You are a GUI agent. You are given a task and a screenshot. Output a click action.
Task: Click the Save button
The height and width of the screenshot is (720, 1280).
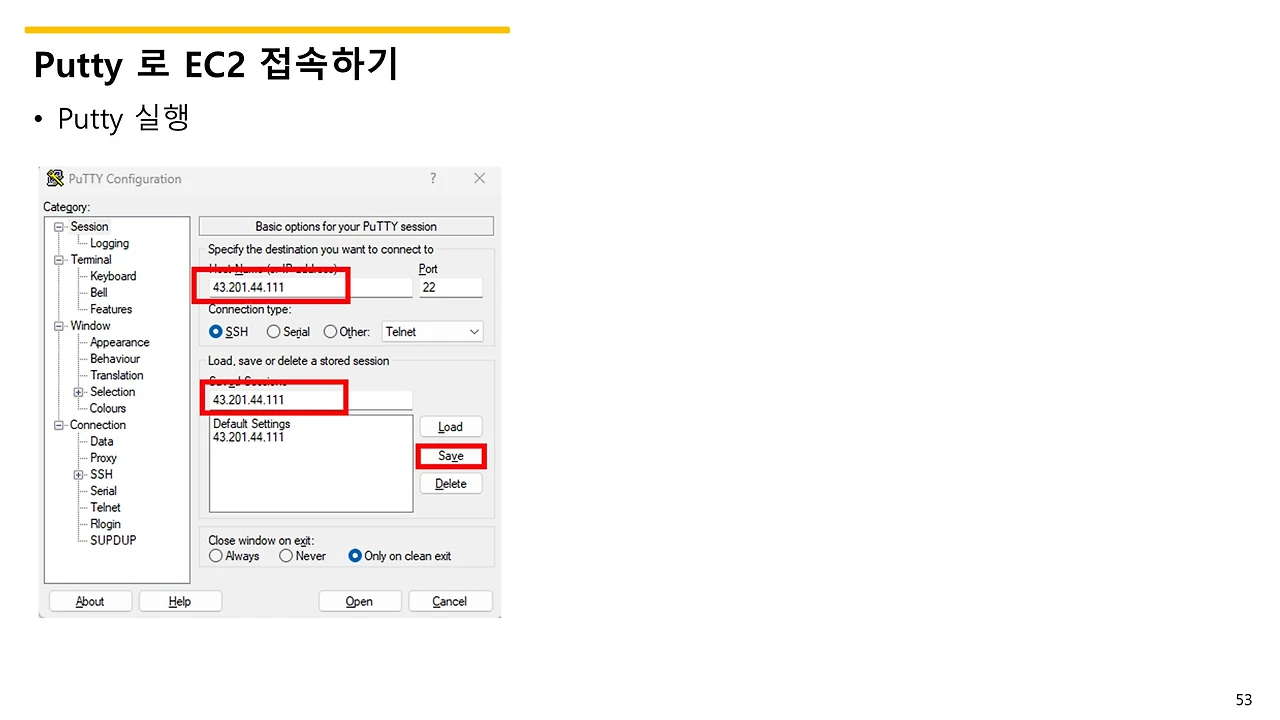point(450,456)
